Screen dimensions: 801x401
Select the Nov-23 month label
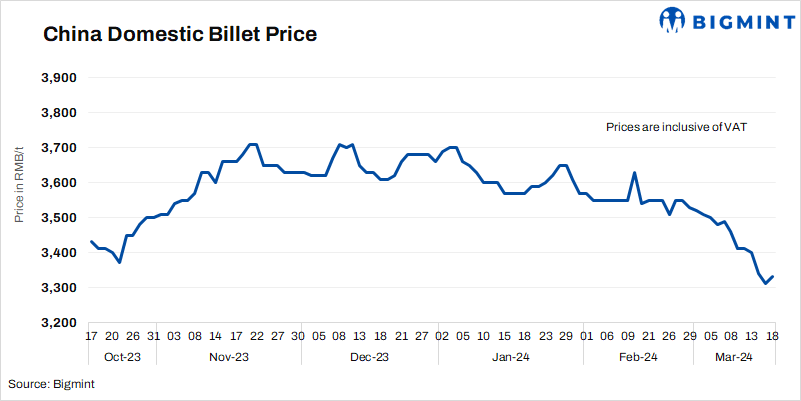click(x=228, y=357)
